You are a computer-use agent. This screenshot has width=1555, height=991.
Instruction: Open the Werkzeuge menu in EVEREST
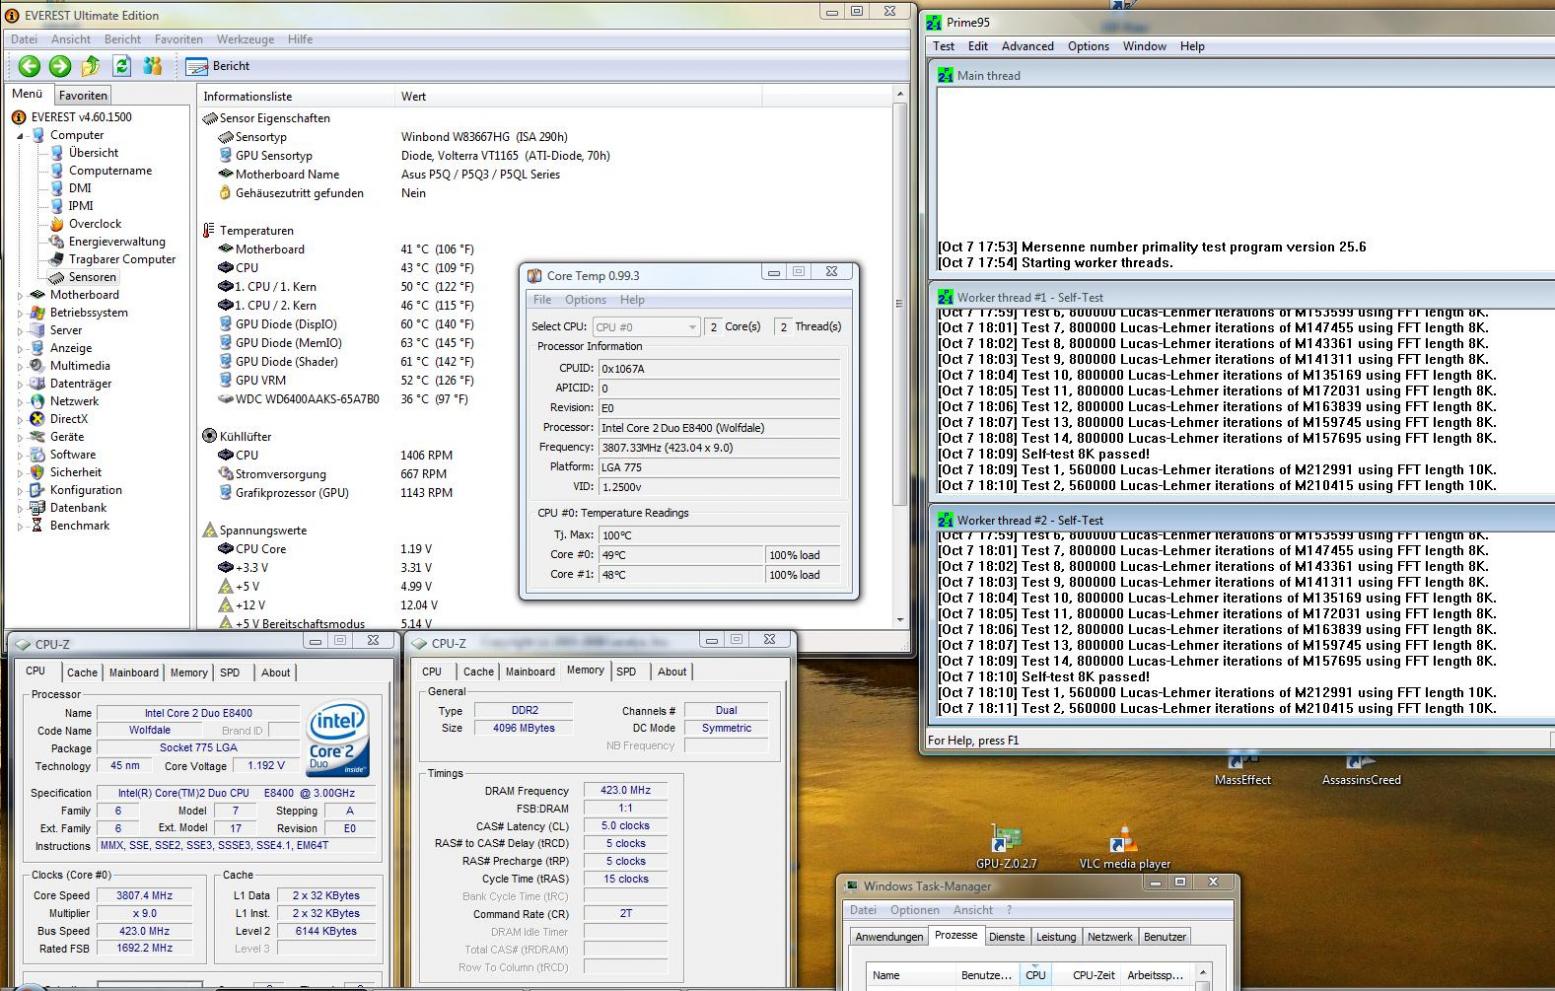(x=245, y=39)
